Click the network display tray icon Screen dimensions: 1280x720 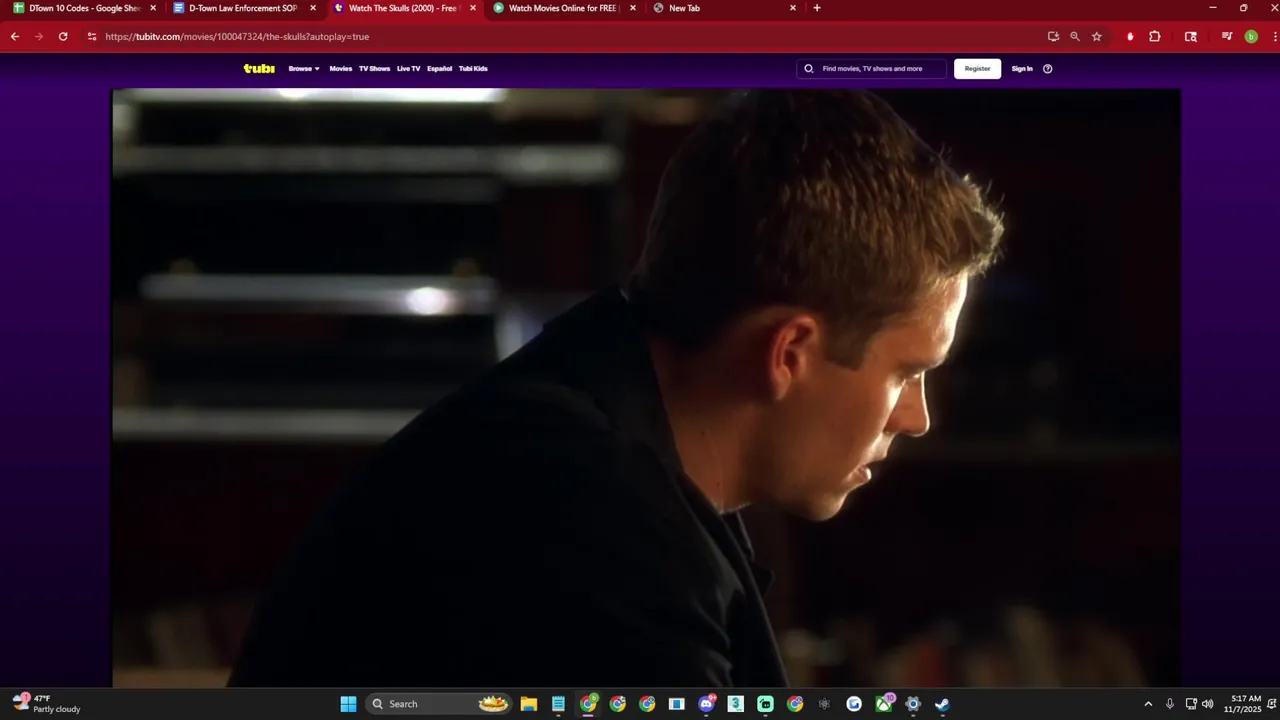[1191, 704]
